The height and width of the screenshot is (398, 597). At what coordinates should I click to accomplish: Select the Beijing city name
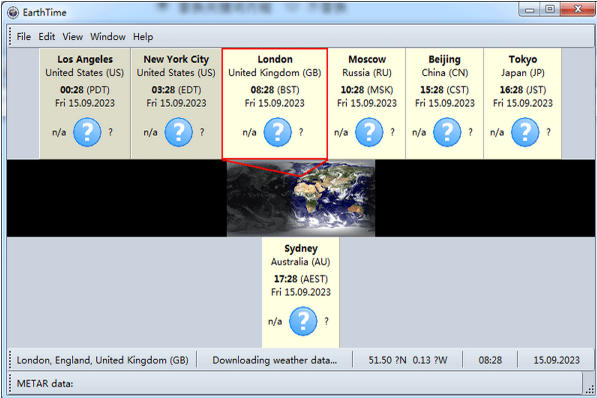[x=444, y=59]
